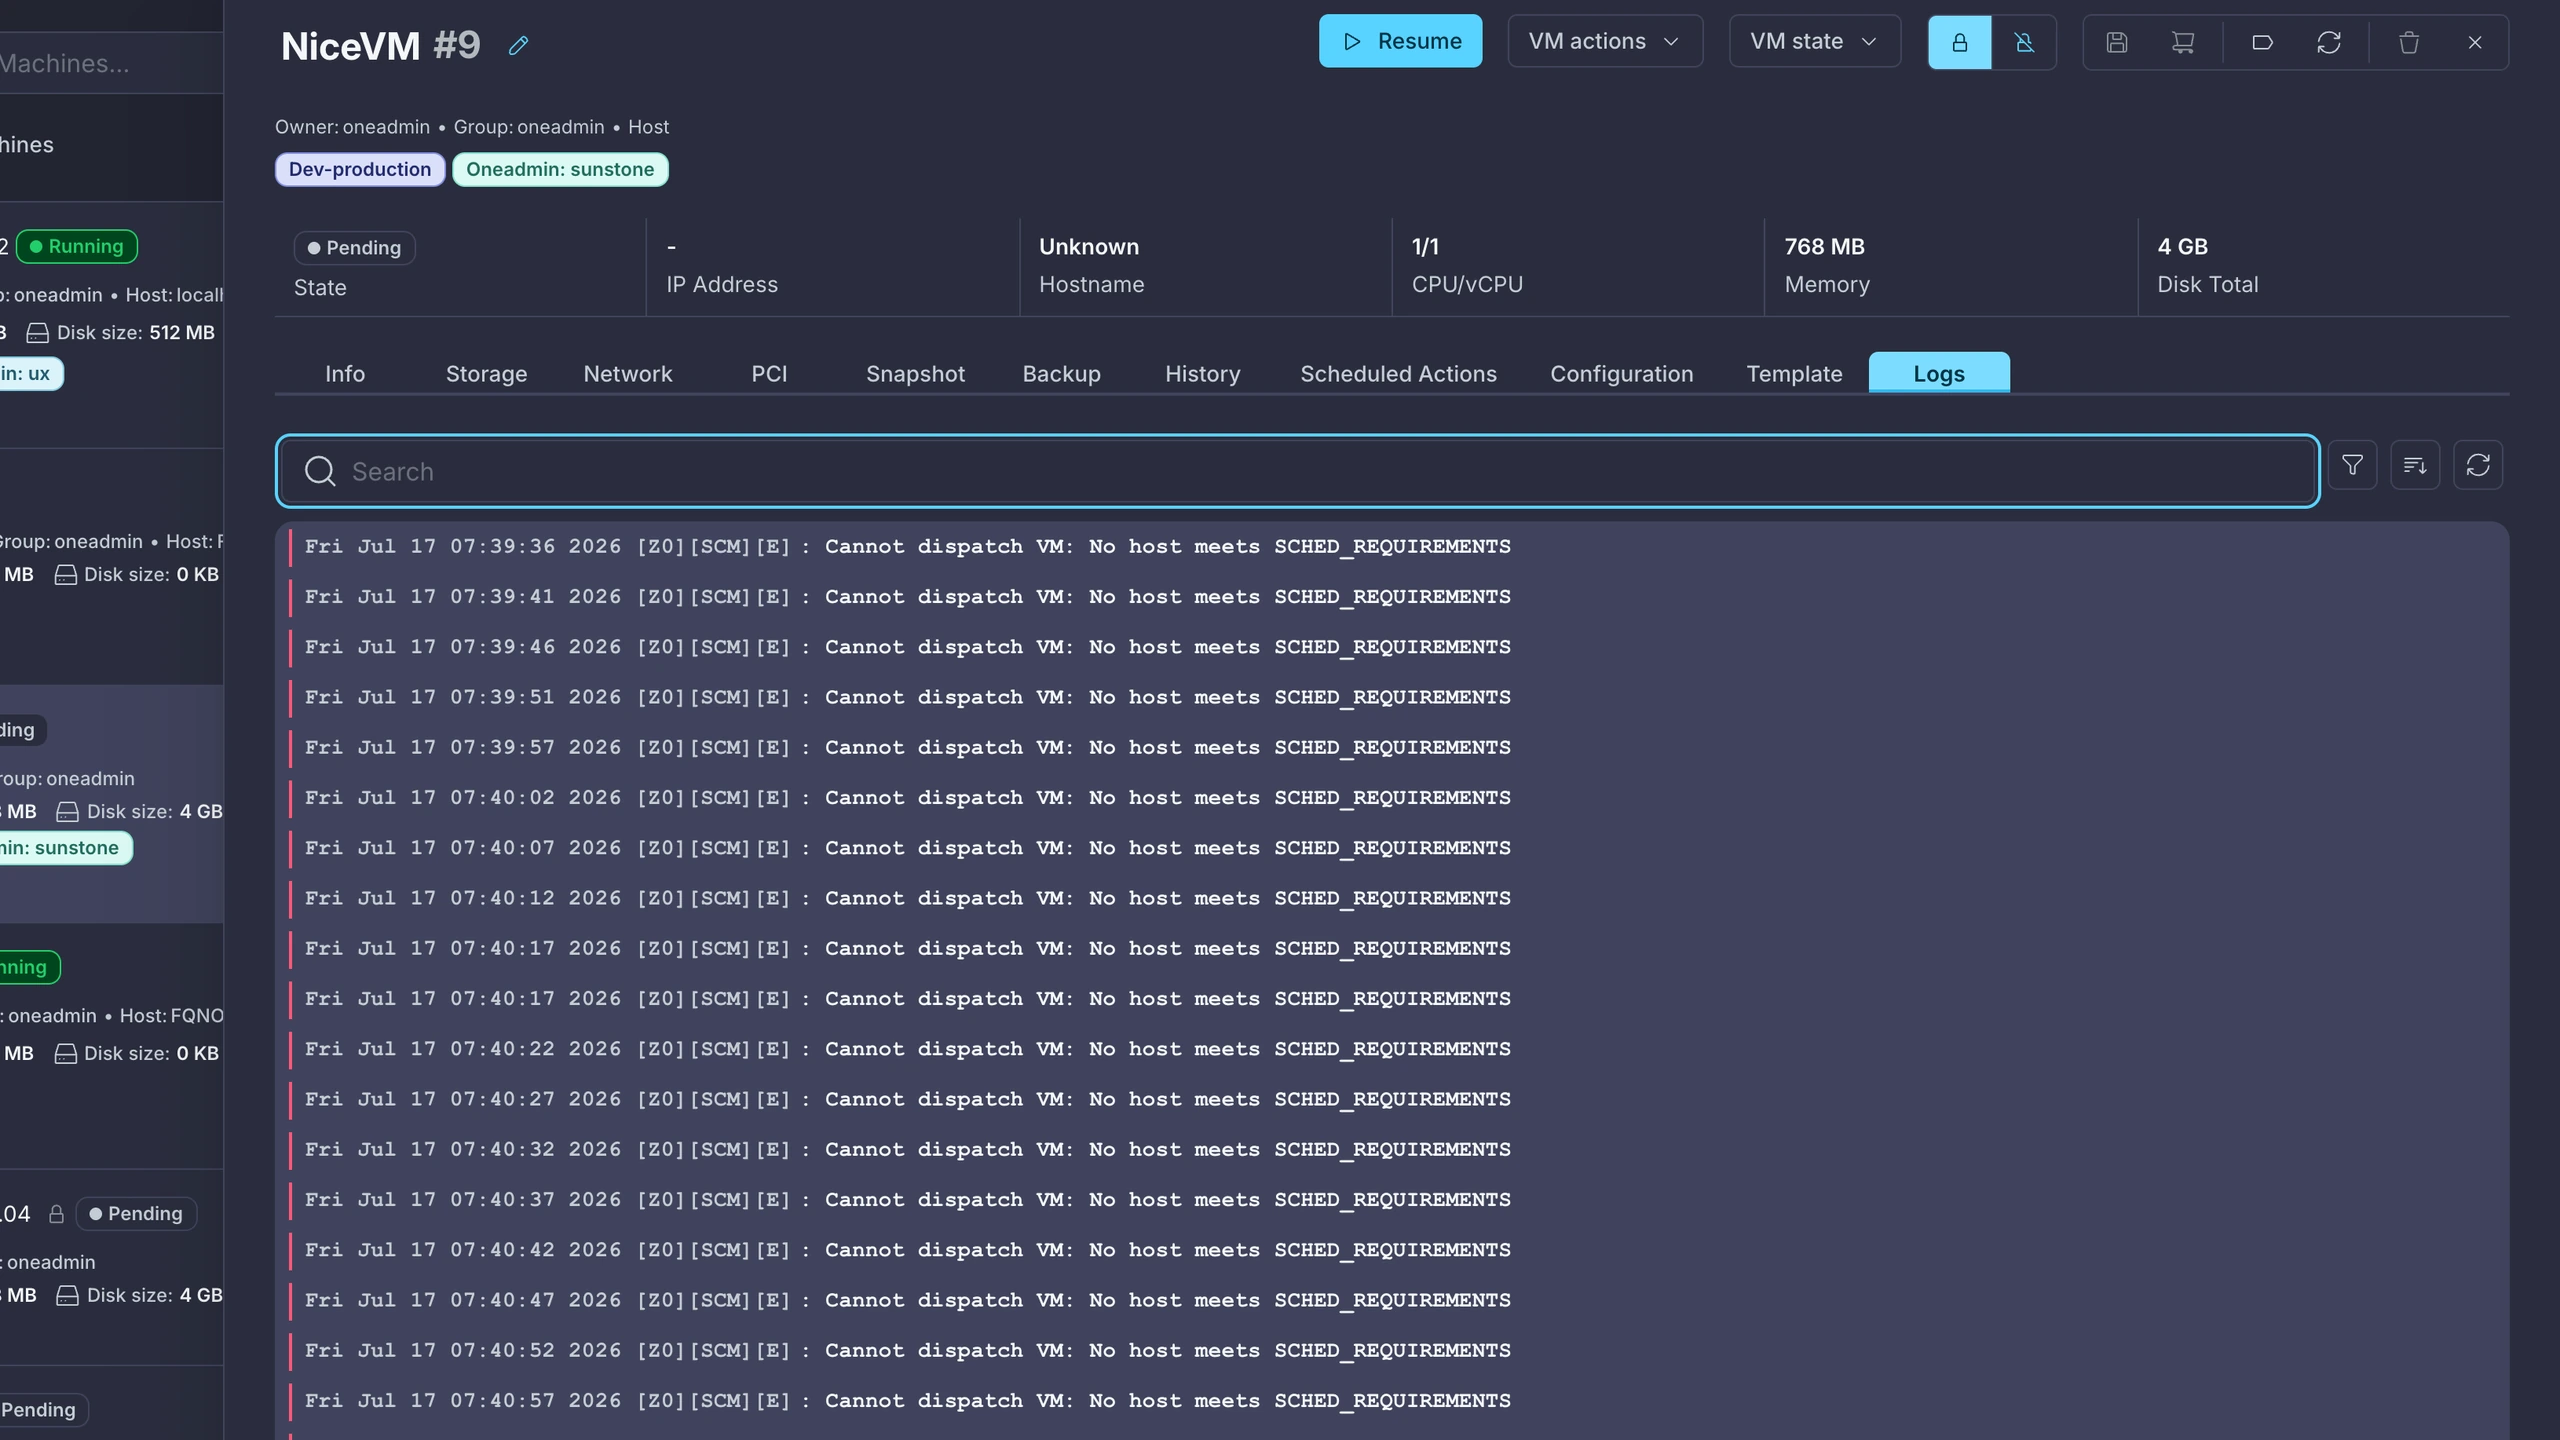Click the sort order icon for logs
The image size is (2560, 1440).
click(2415, 465)
